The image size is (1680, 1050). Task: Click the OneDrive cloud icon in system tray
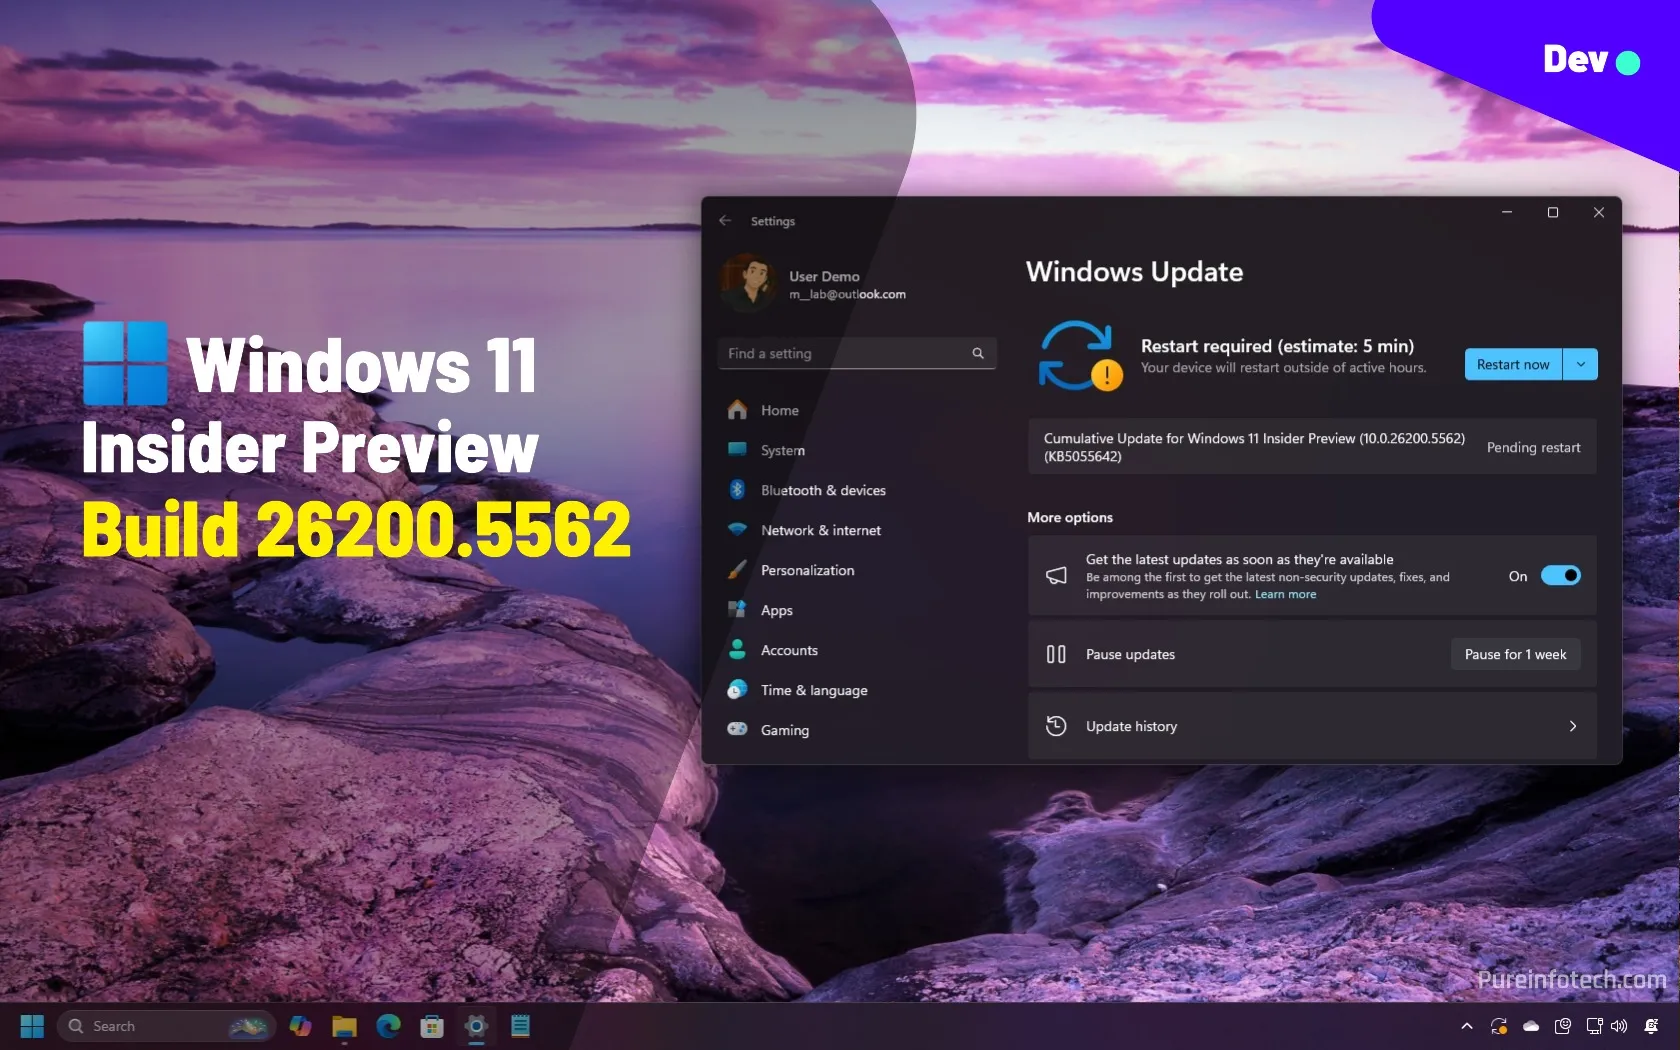(1529, 1026)
